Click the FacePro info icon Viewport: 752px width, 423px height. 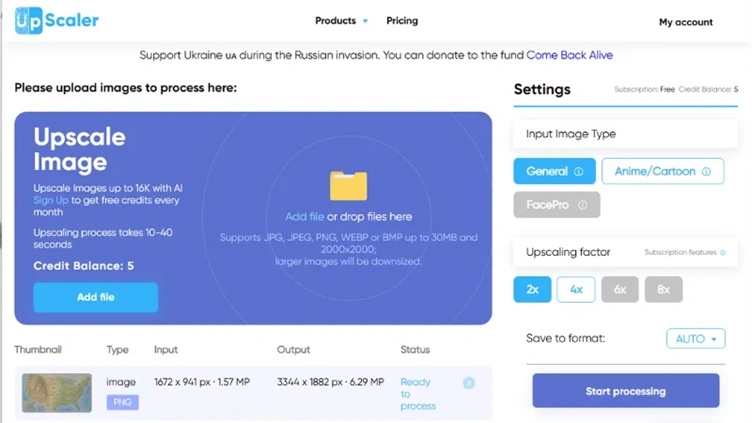[x=582, y=205]
